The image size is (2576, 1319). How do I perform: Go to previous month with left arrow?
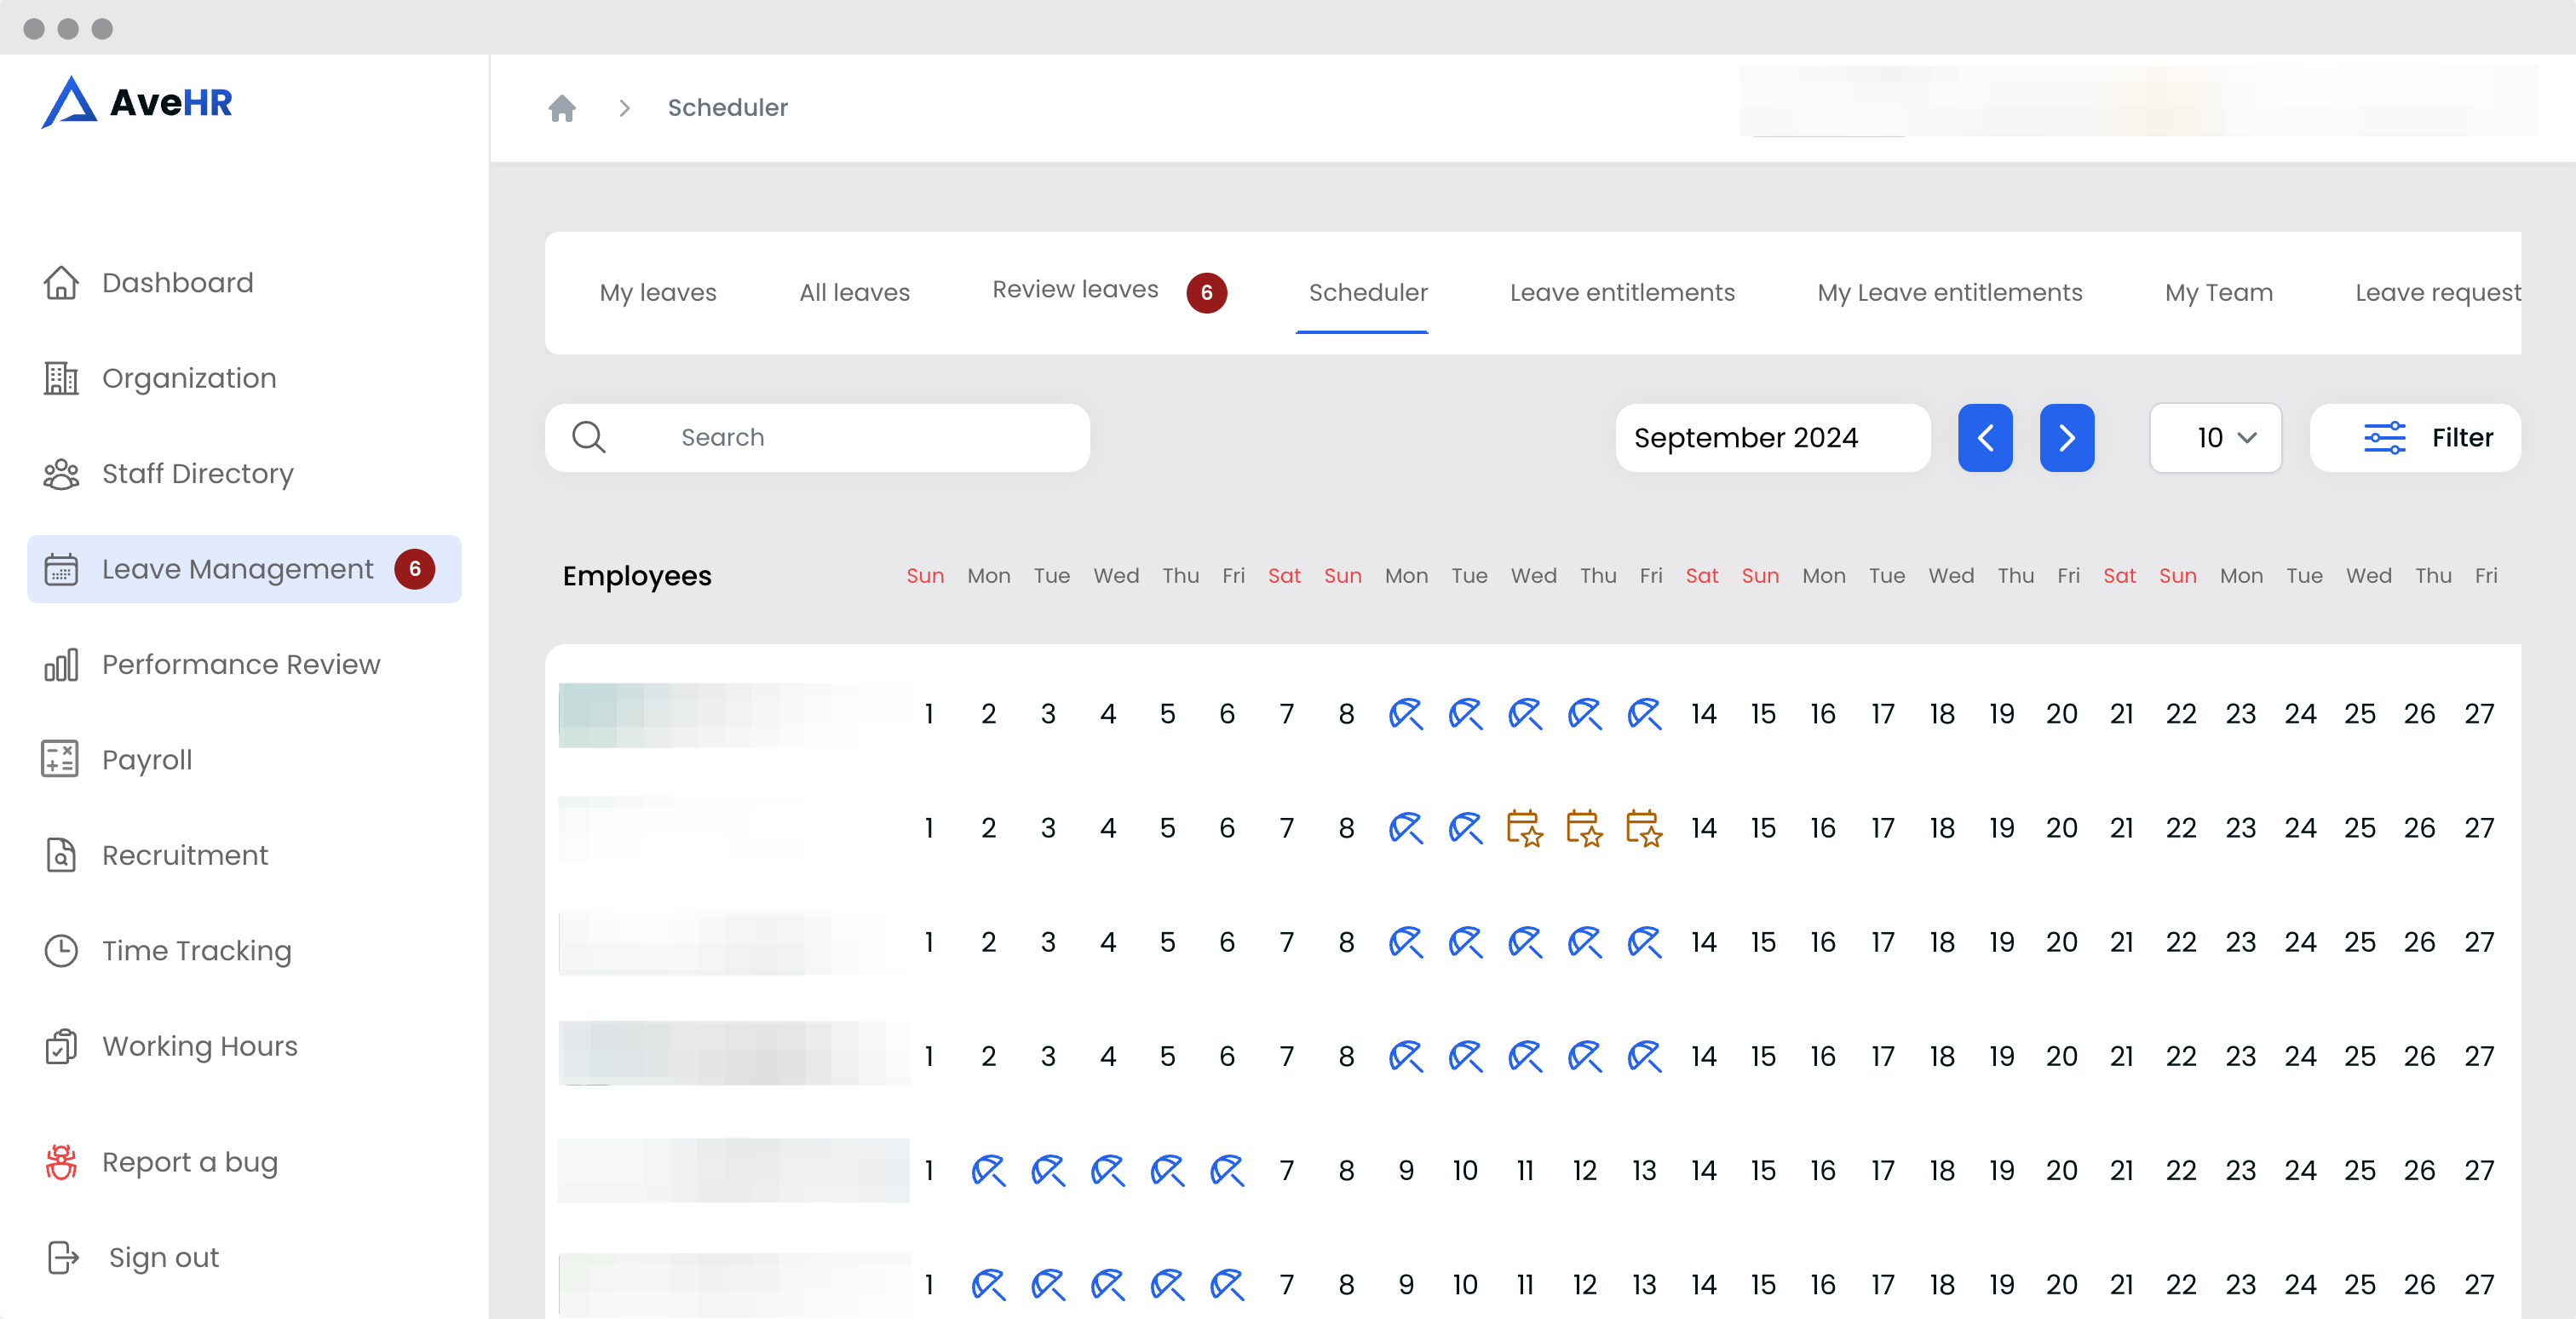pos(1984,438)
